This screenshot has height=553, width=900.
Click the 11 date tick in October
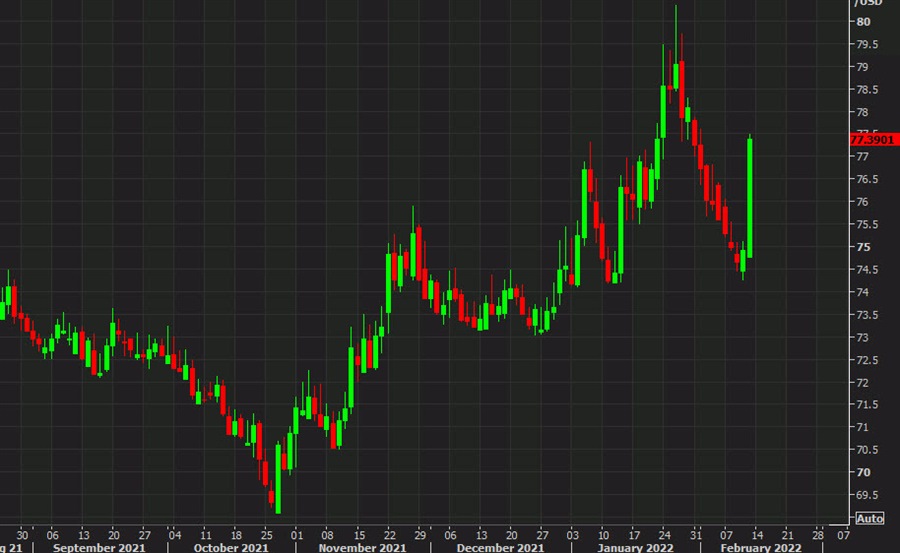point(205,535)
